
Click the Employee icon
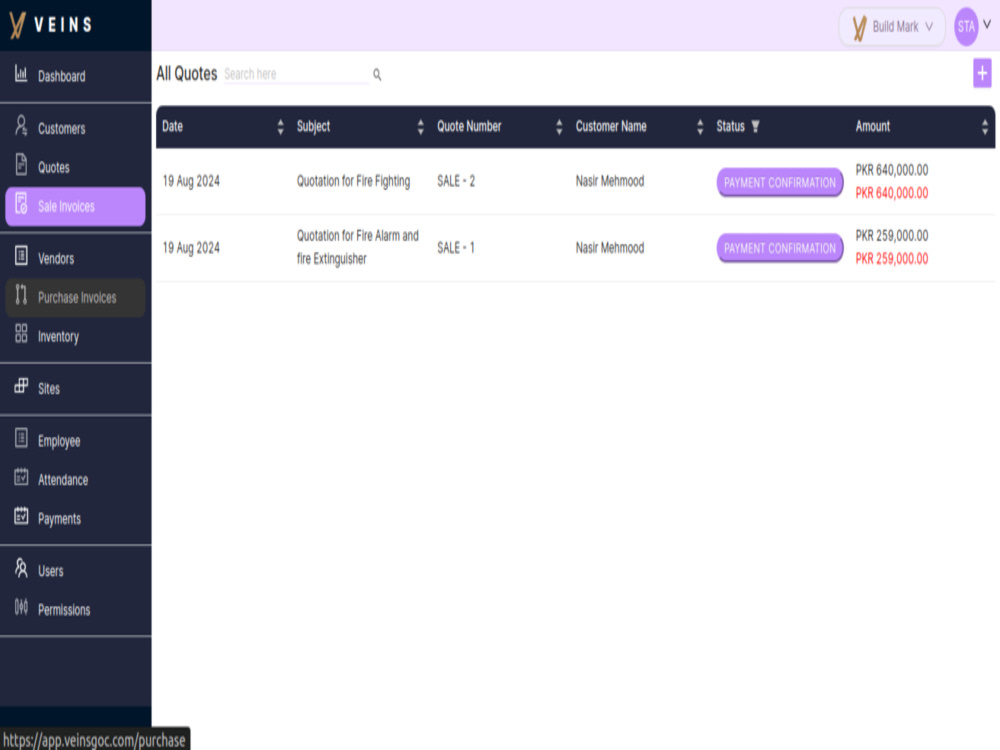click(x=21, y=438)
